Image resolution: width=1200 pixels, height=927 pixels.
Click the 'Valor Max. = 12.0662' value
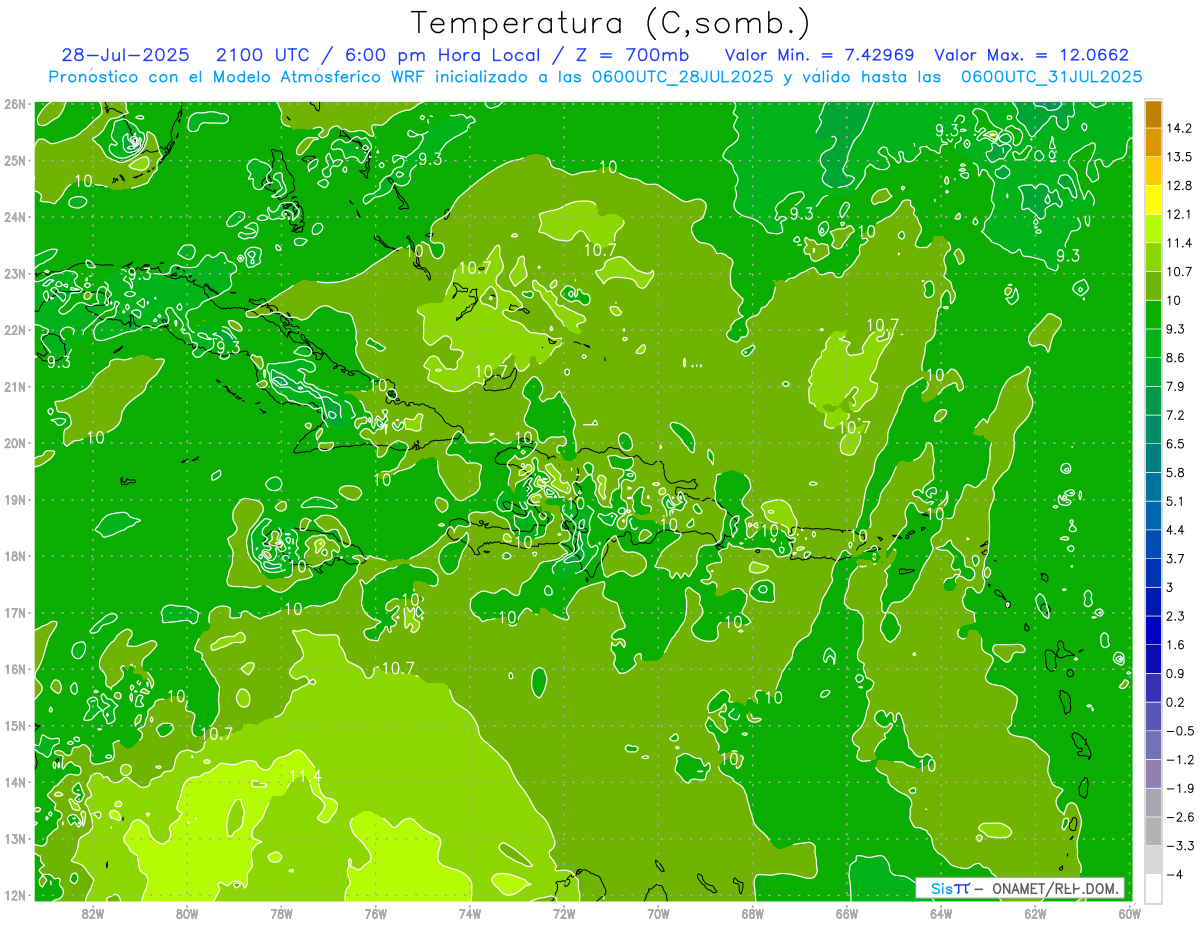[1031, 55]
